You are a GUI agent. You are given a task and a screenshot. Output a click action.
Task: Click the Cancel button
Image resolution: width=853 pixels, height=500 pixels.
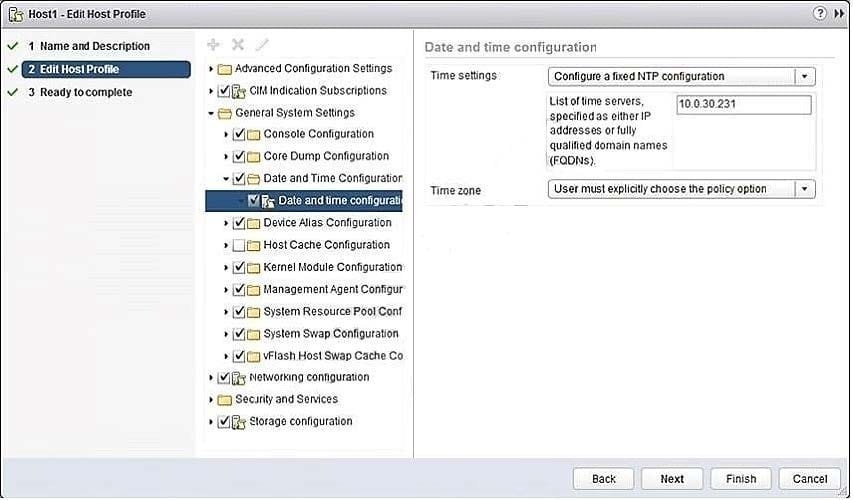809,479
